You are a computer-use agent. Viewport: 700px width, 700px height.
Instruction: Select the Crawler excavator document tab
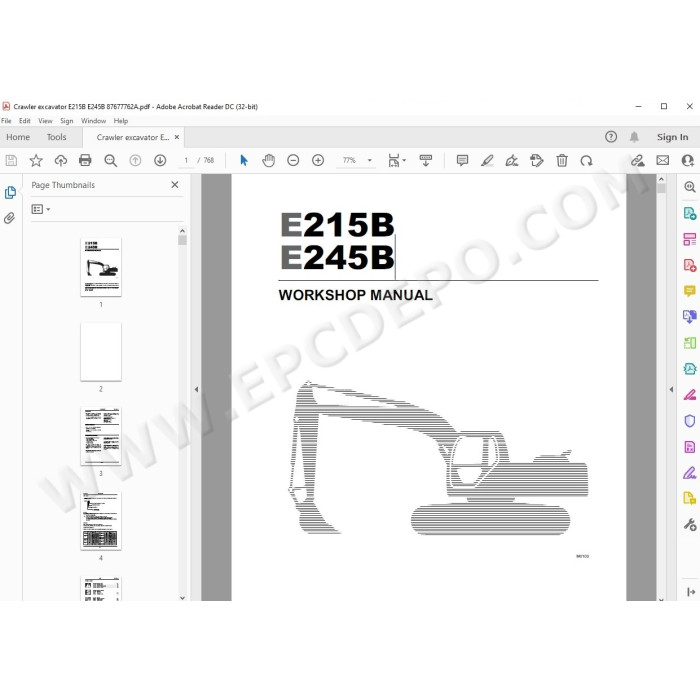133,138
